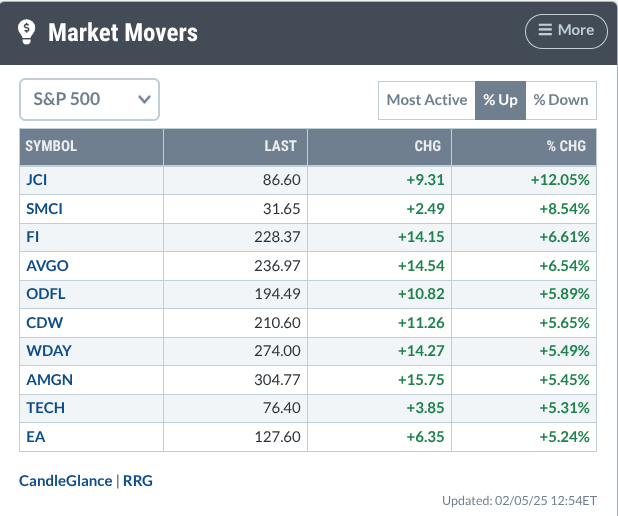Click AMGN percent change +5.45%

(564, 380)
